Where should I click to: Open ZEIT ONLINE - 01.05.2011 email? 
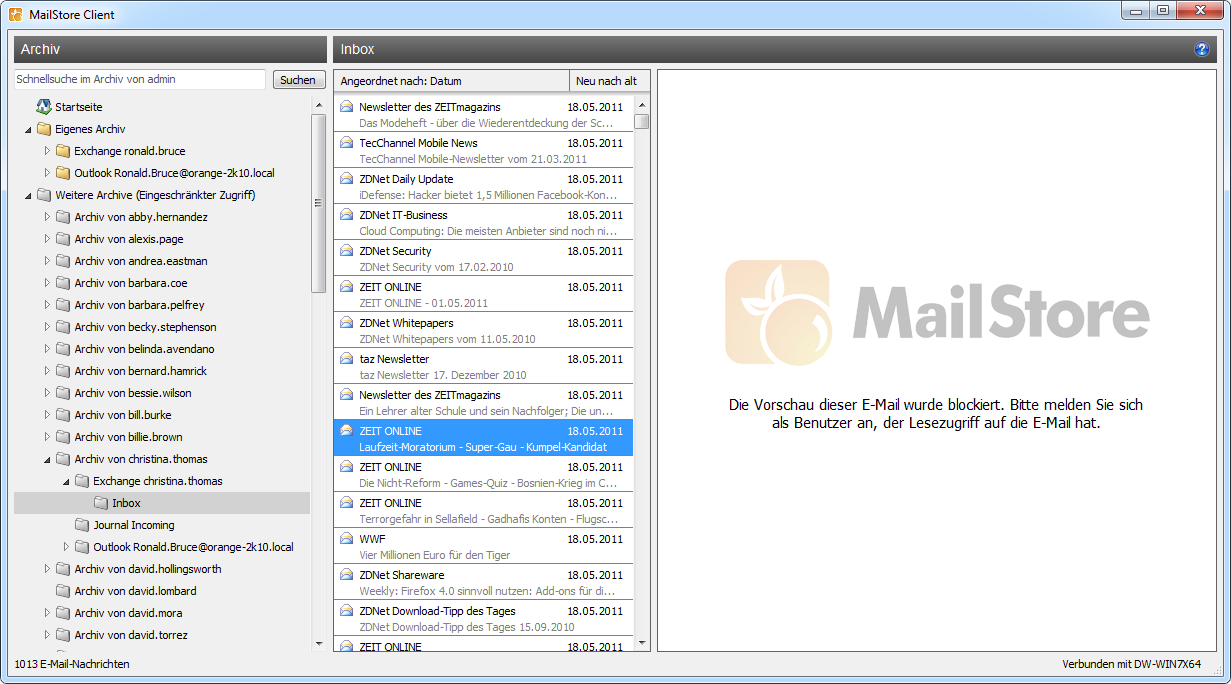point(484,294)
